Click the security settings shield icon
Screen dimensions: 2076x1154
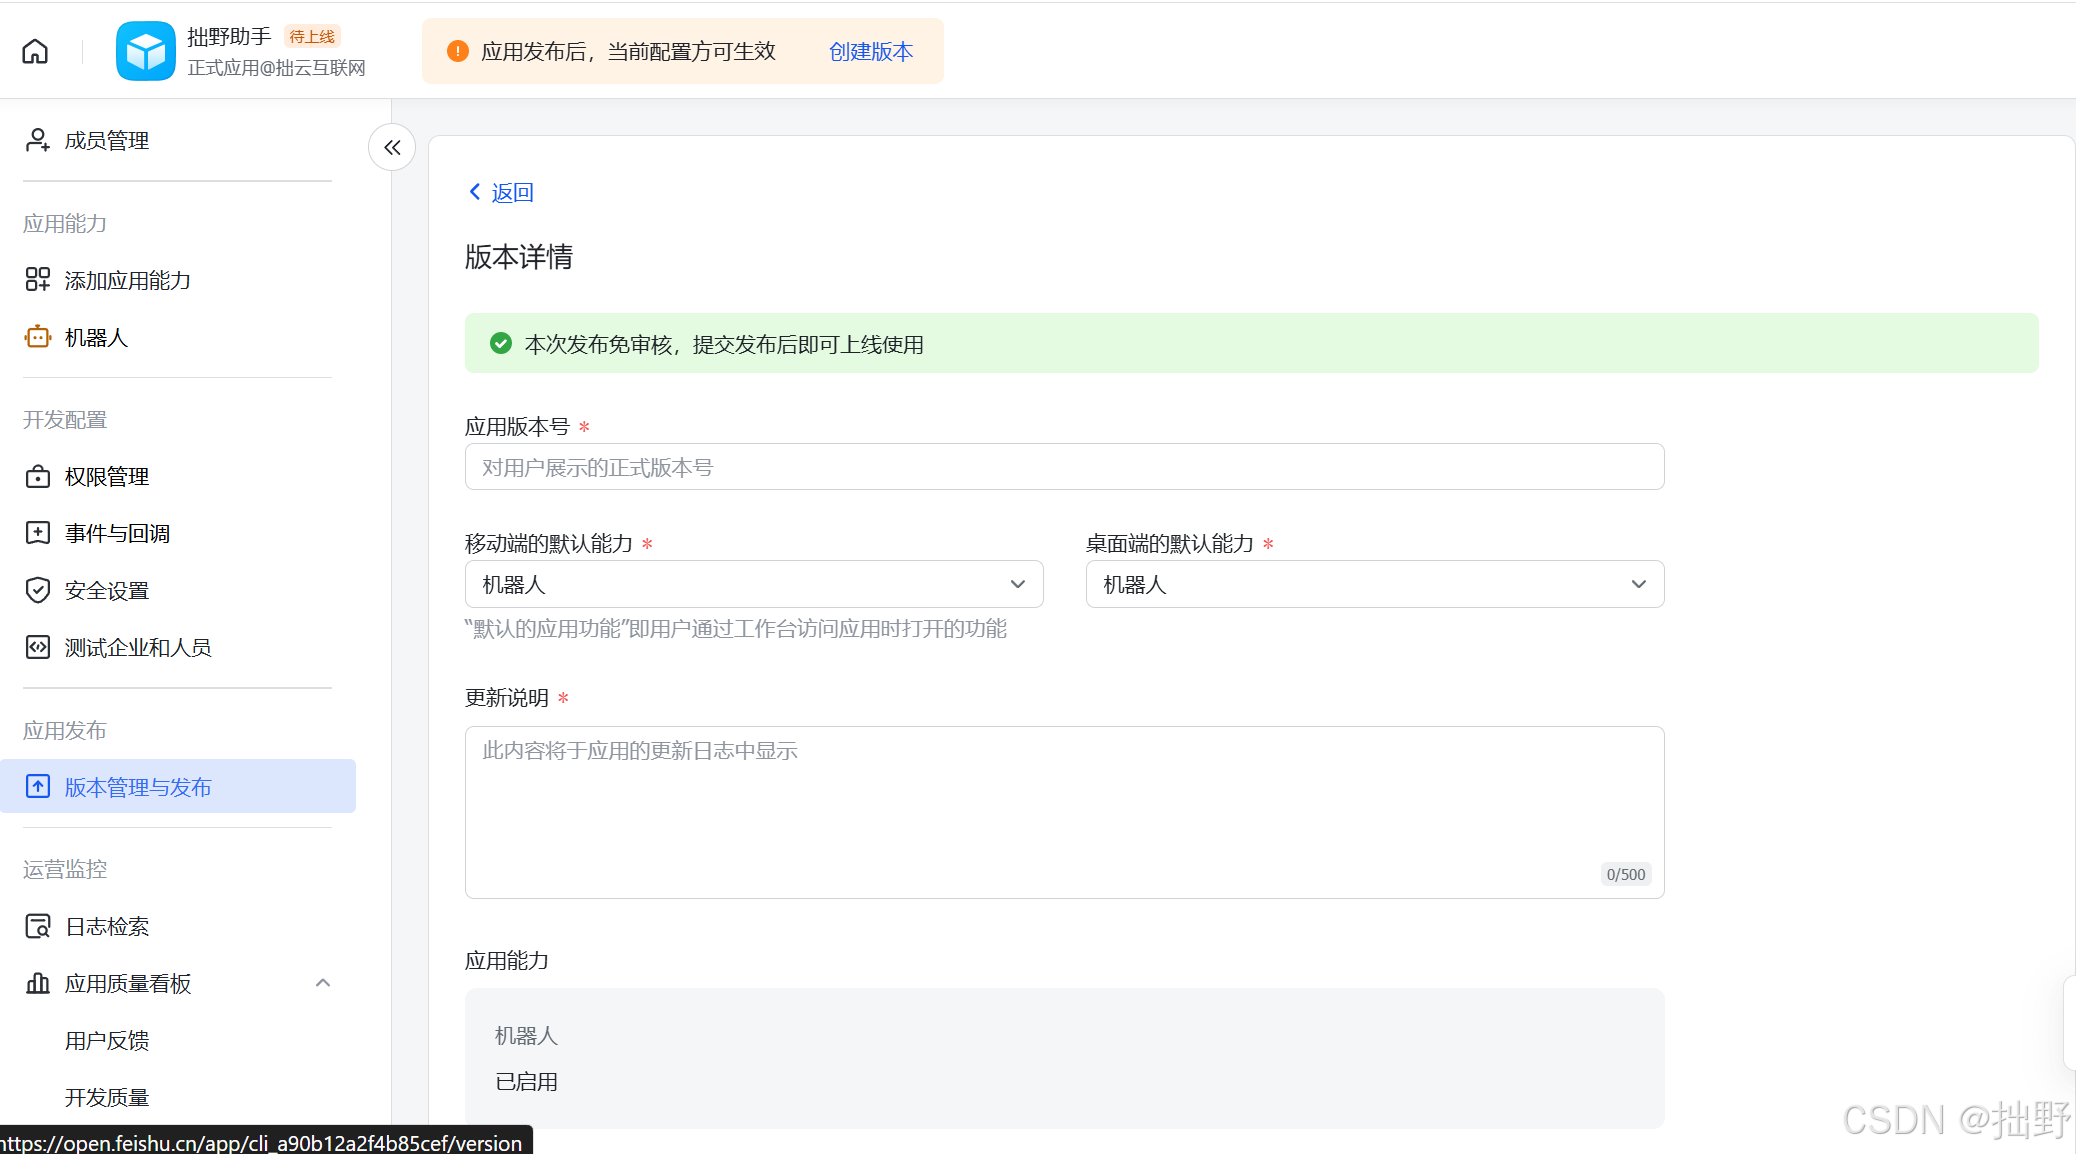coord(37,591)
